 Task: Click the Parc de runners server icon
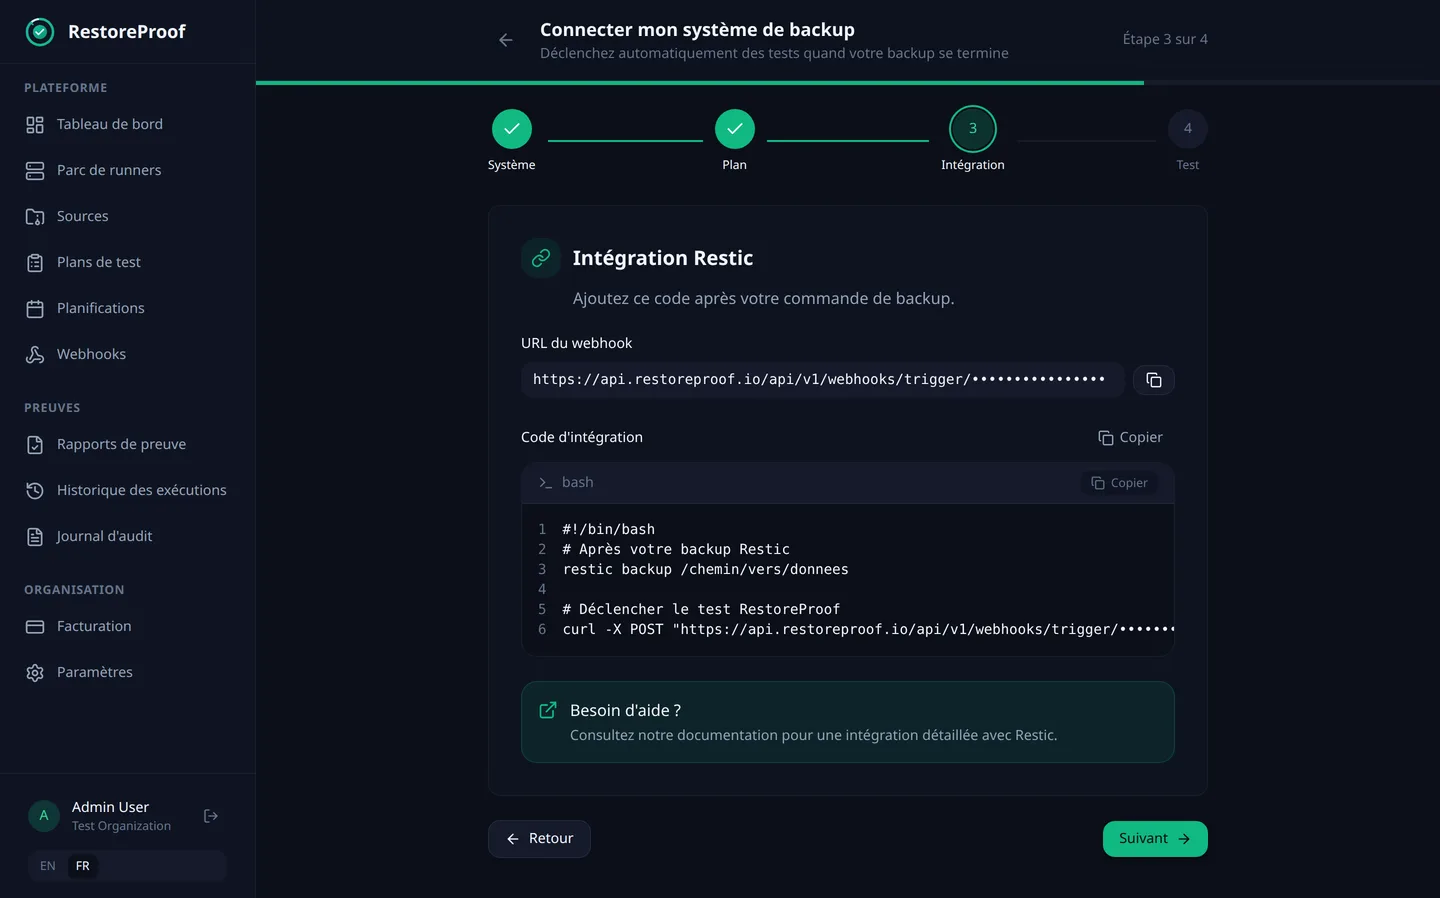35,171
